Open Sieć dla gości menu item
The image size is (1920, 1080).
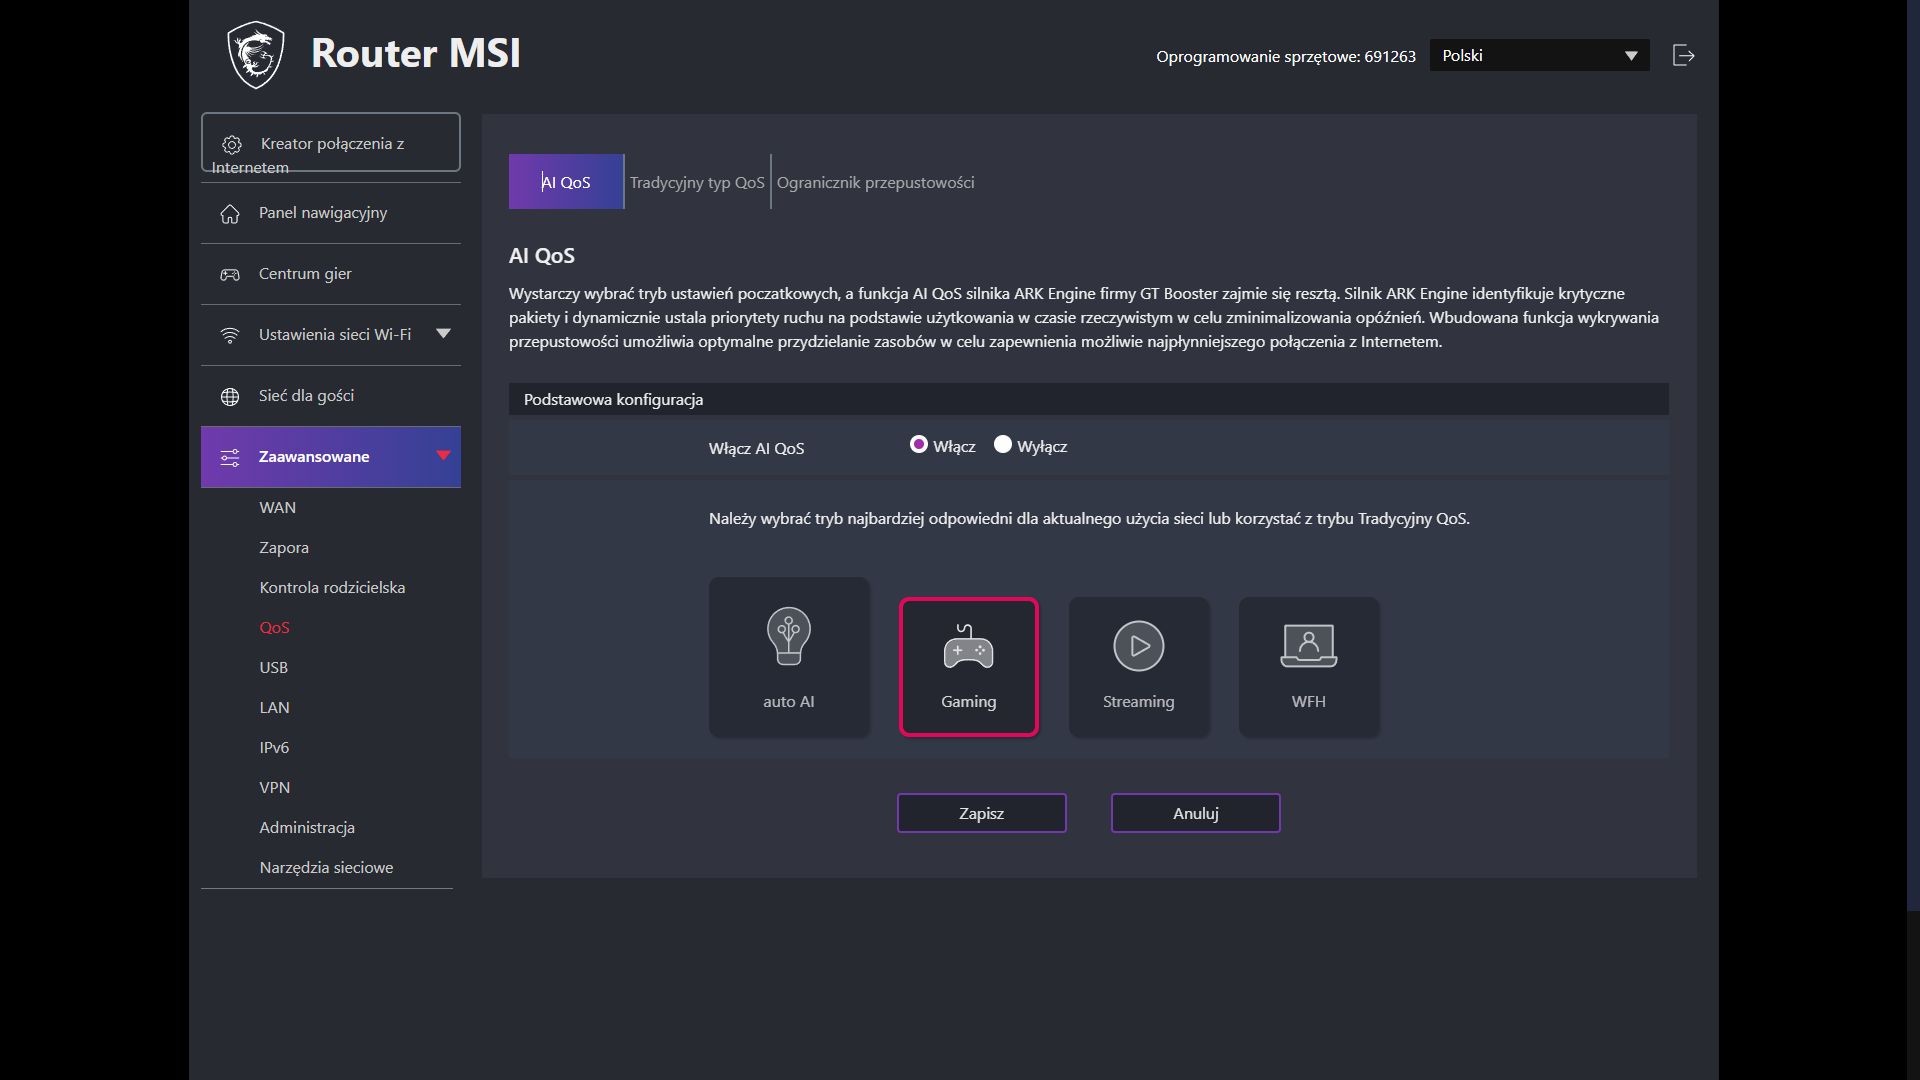[331, 396]
